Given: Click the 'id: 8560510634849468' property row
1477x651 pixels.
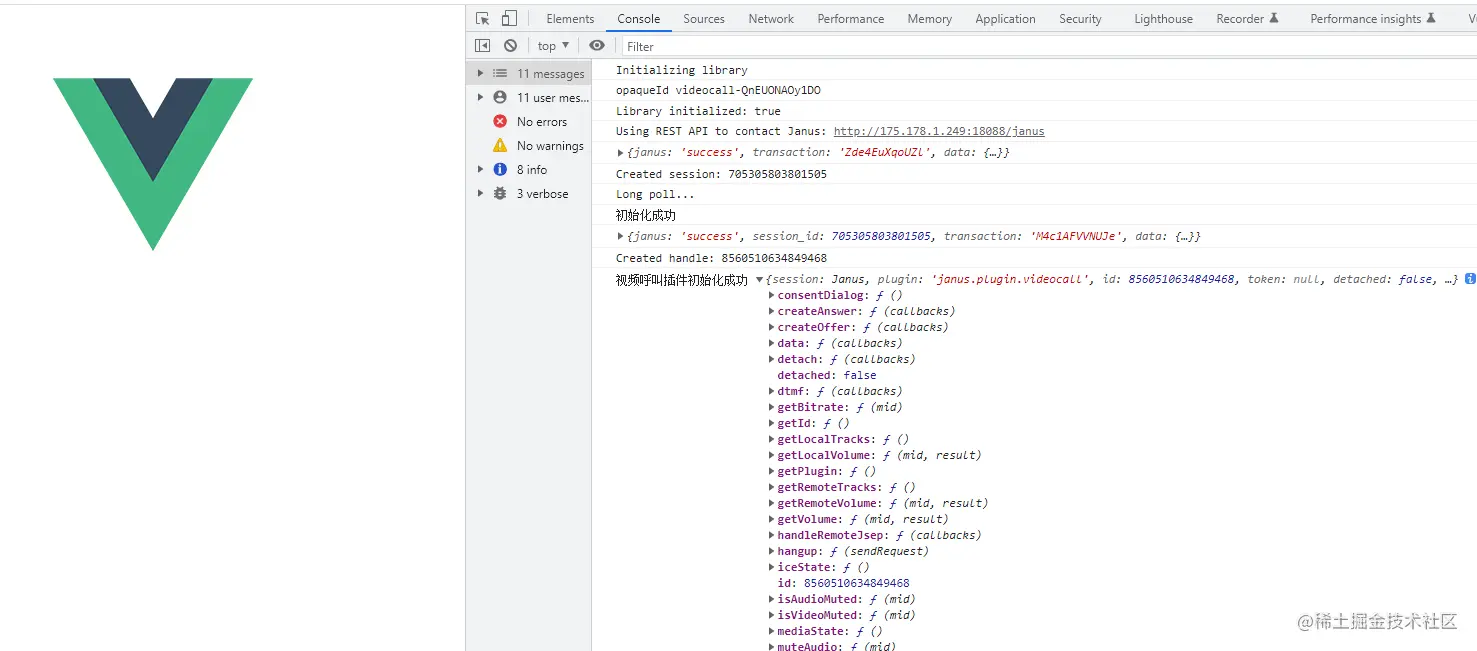Looking at the screenshot, I should [844, 583].
